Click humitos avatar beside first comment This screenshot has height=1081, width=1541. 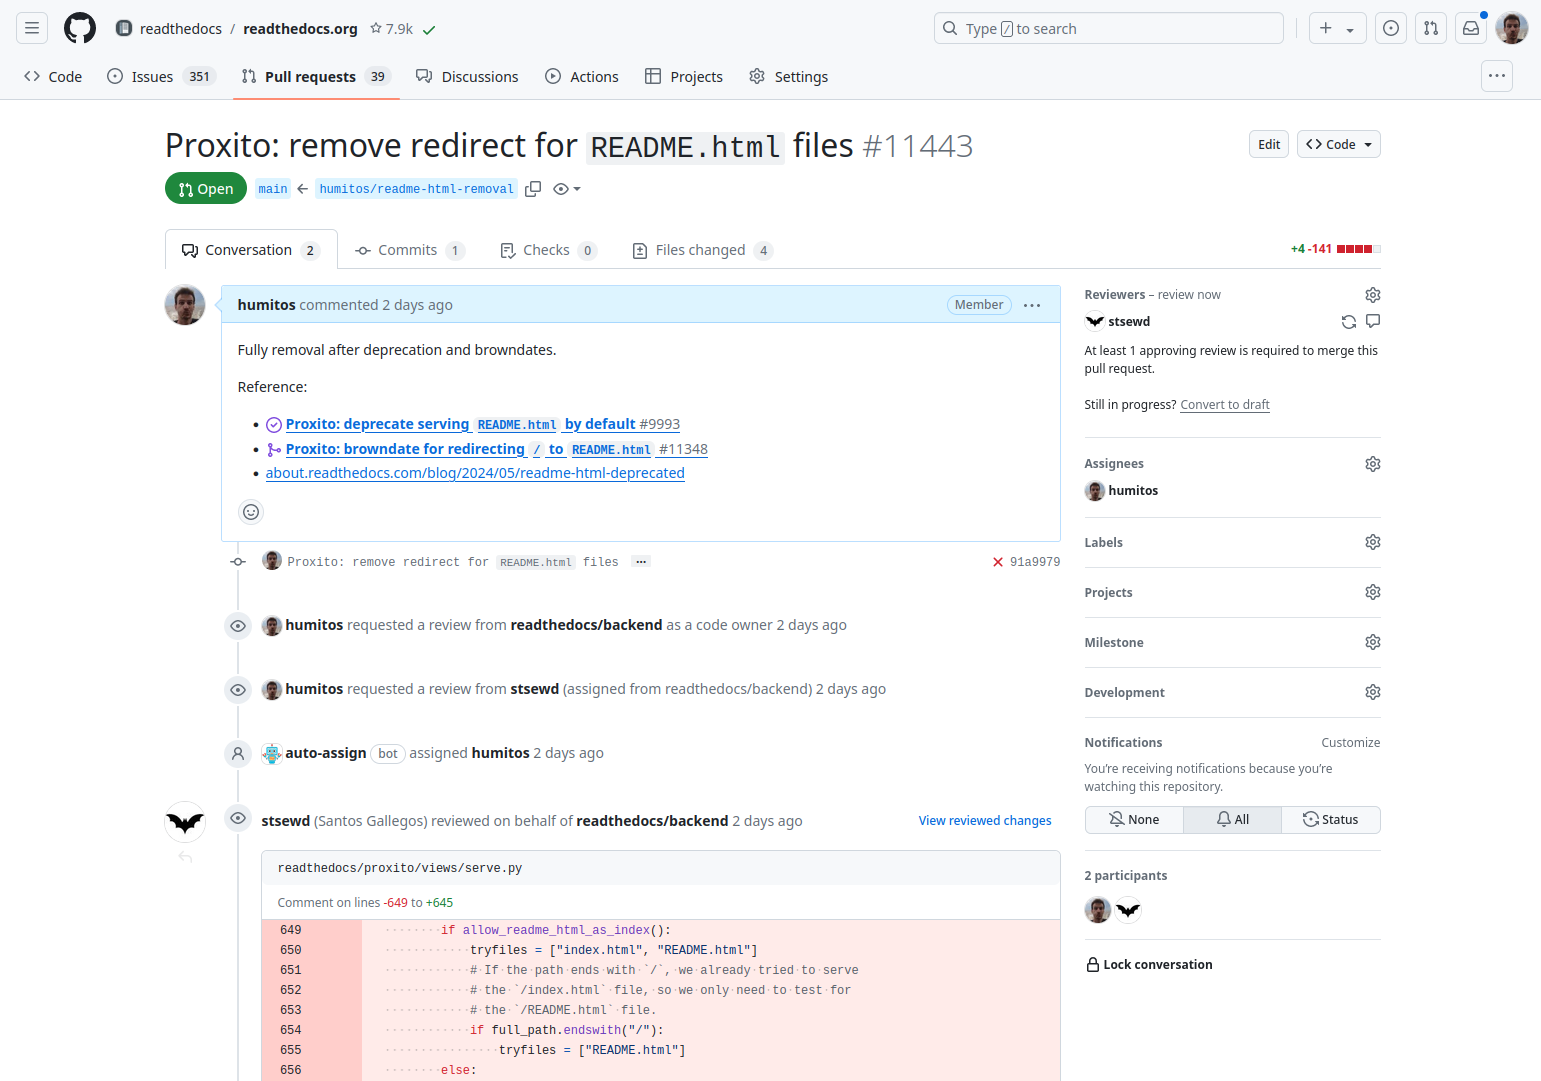click(x=185, y=305)
